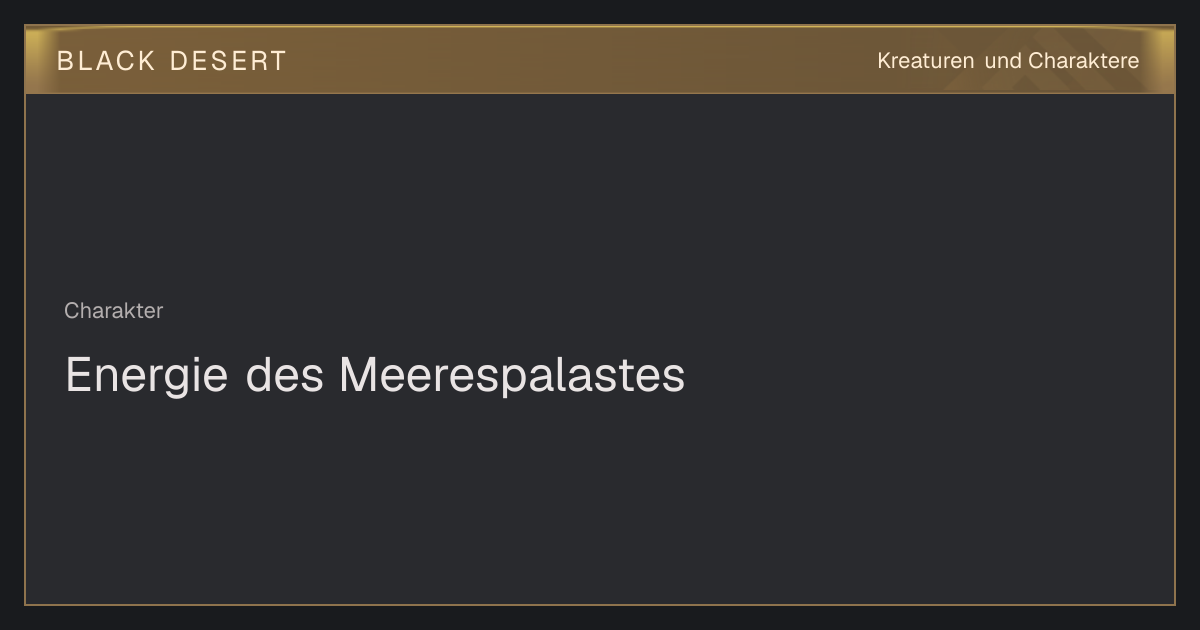Viewport: 1200px width, 630px height.
Task: Click the BLACK DESERT logo text
Action: click(172, 61)
